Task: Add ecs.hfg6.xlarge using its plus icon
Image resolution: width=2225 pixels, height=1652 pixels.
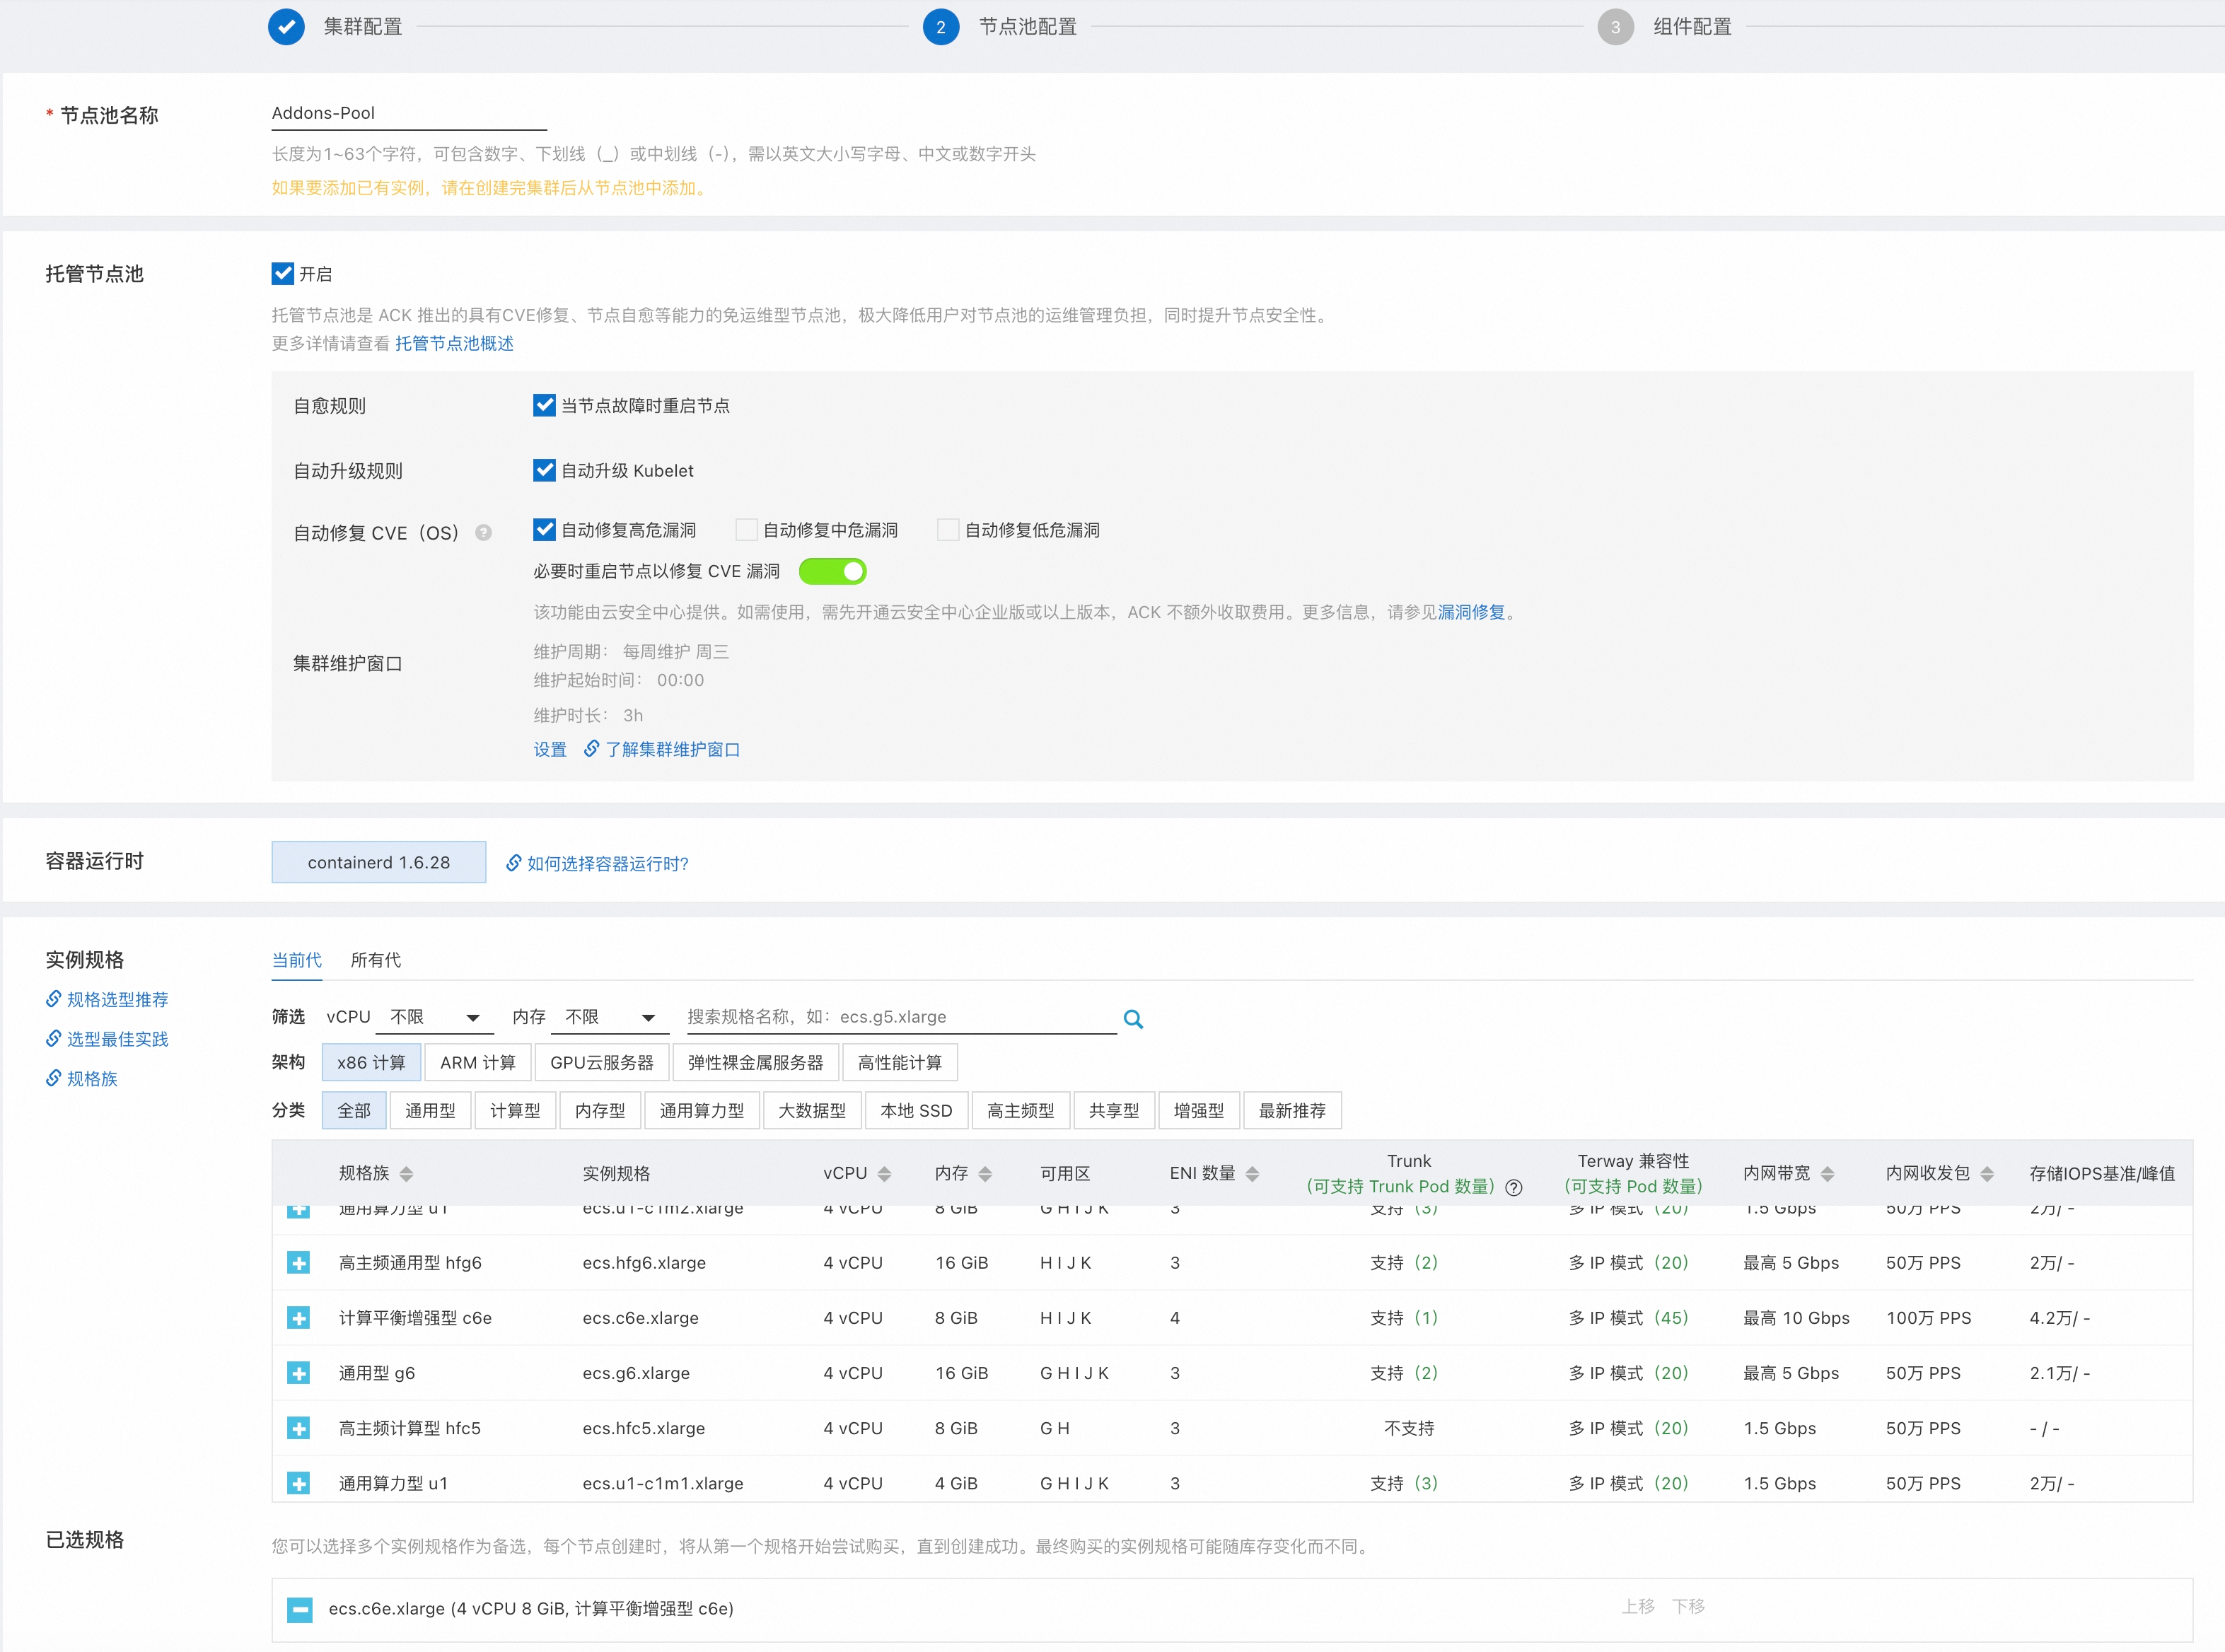Action: click(298, 1263)
